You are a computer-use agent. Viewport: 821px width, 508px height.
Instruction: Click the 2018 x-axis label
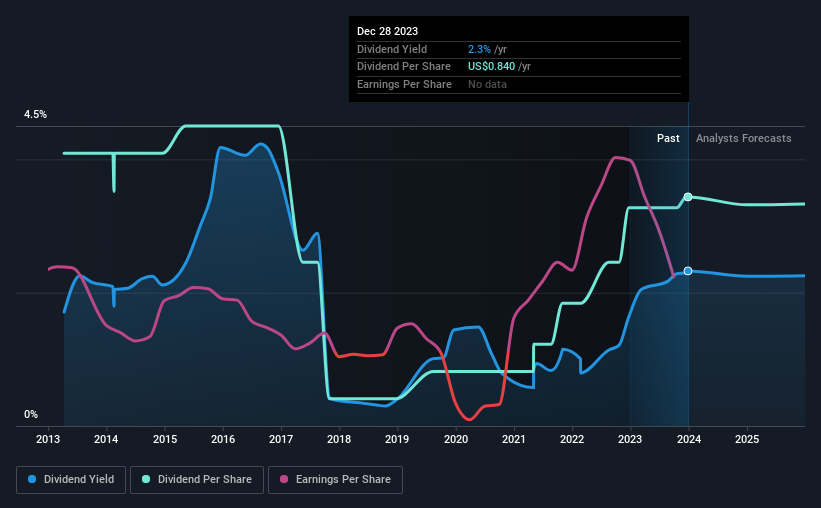tap(339, 439)
